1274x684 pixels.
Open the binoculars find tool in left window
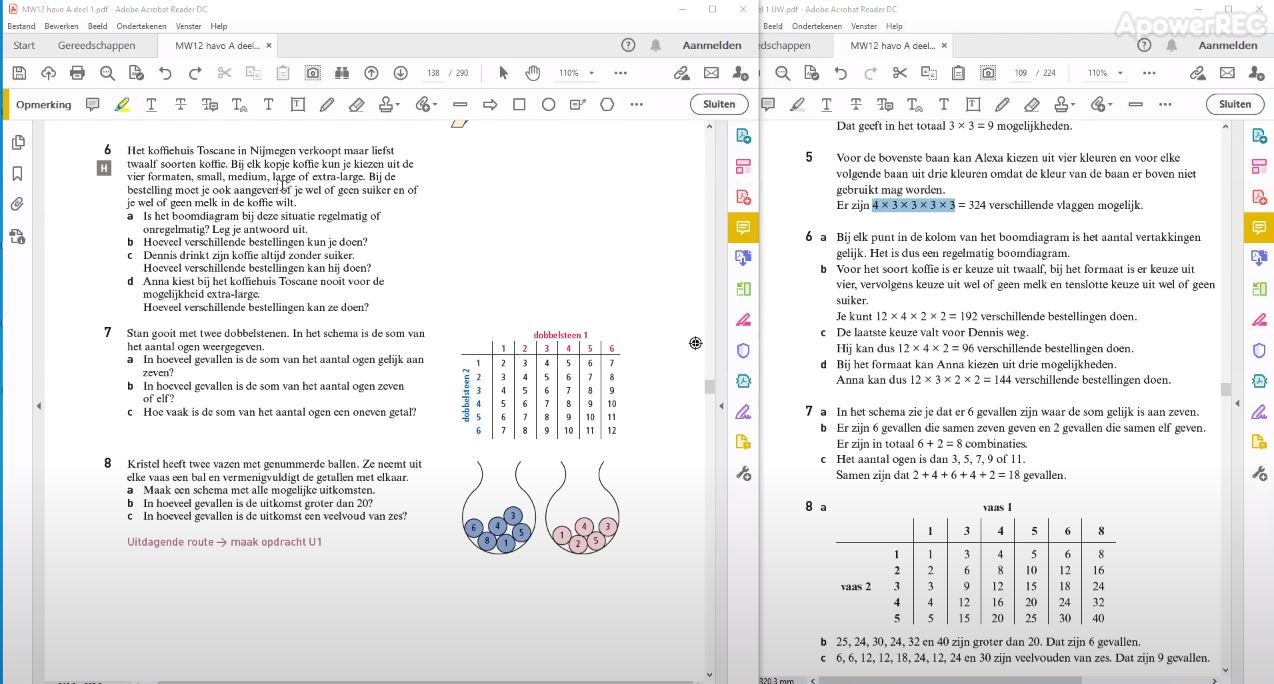(x=342, y=73)
